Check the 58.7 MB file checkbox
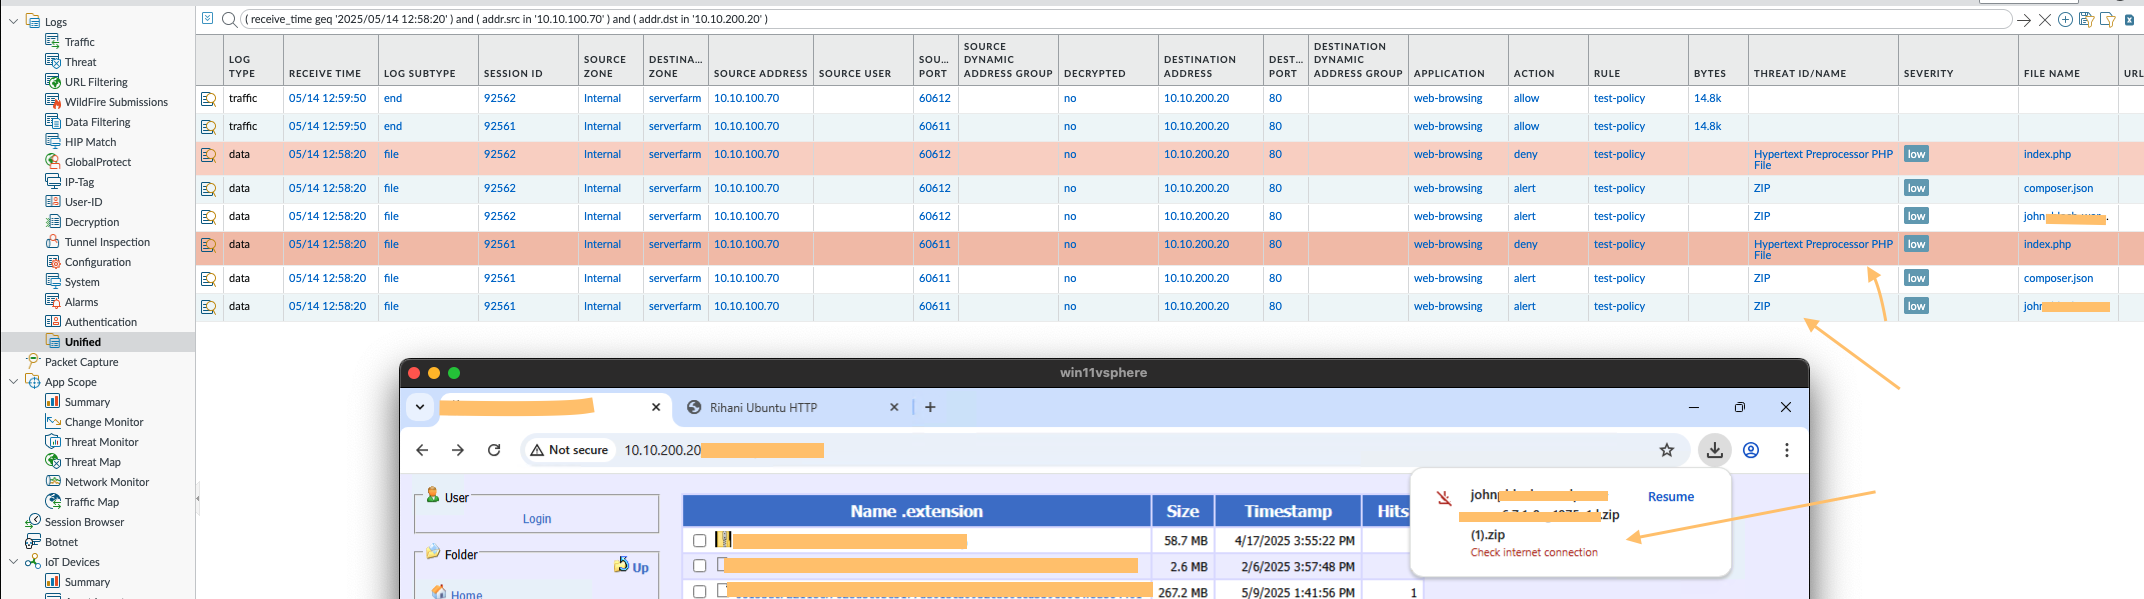 point(700,541)
